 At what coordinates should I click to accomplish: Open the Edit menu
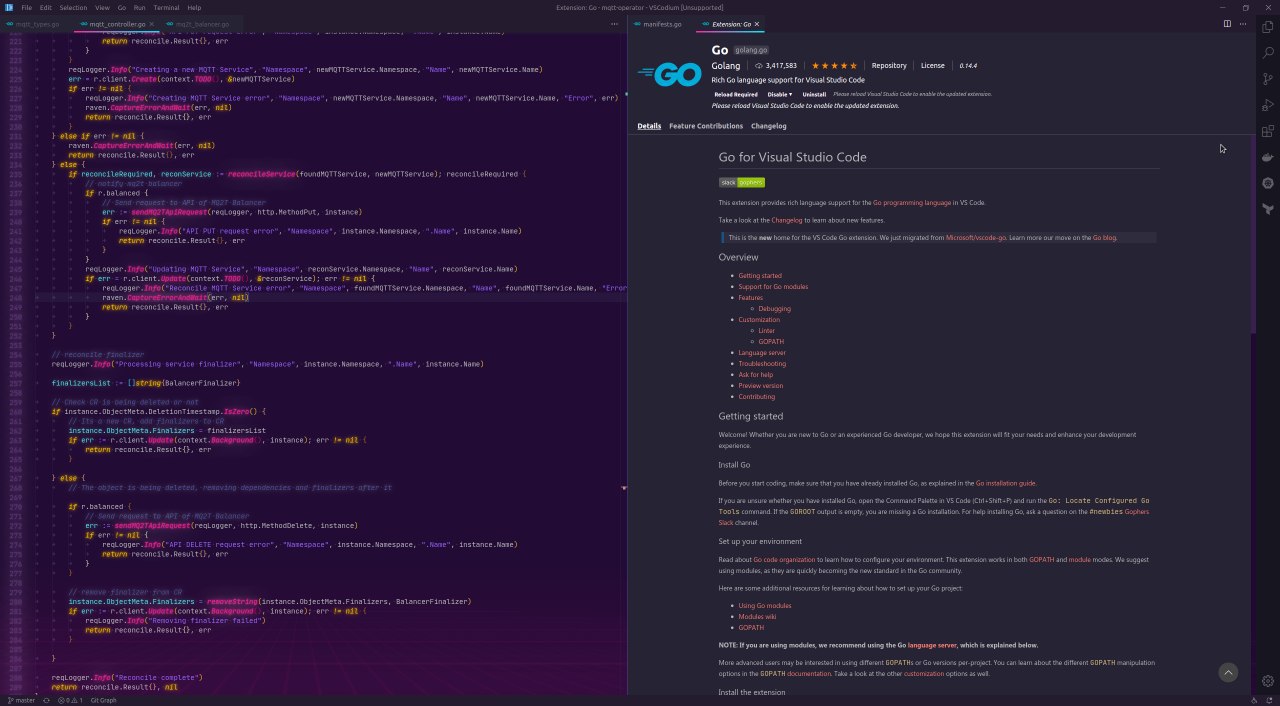pyautogui.click(x=46, y=7)
